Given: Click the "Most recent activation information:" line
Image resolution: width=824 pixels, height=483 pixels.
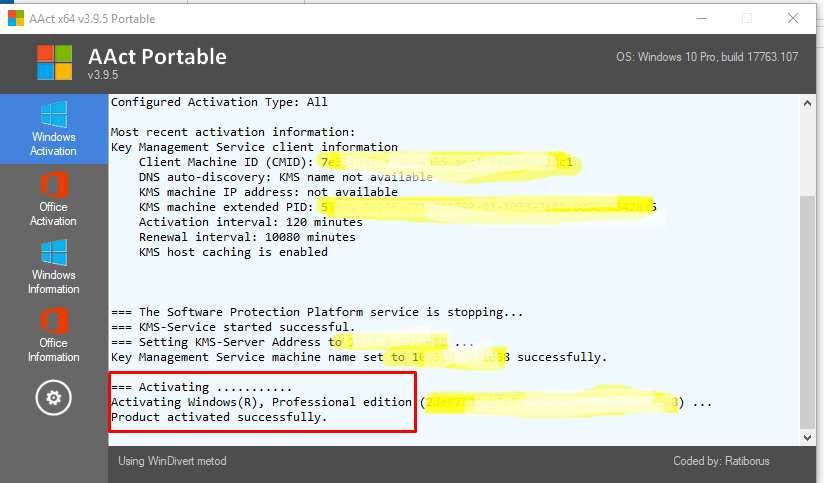Looking at the screenshot, I should pyautogui.click(x=233, y=132).
